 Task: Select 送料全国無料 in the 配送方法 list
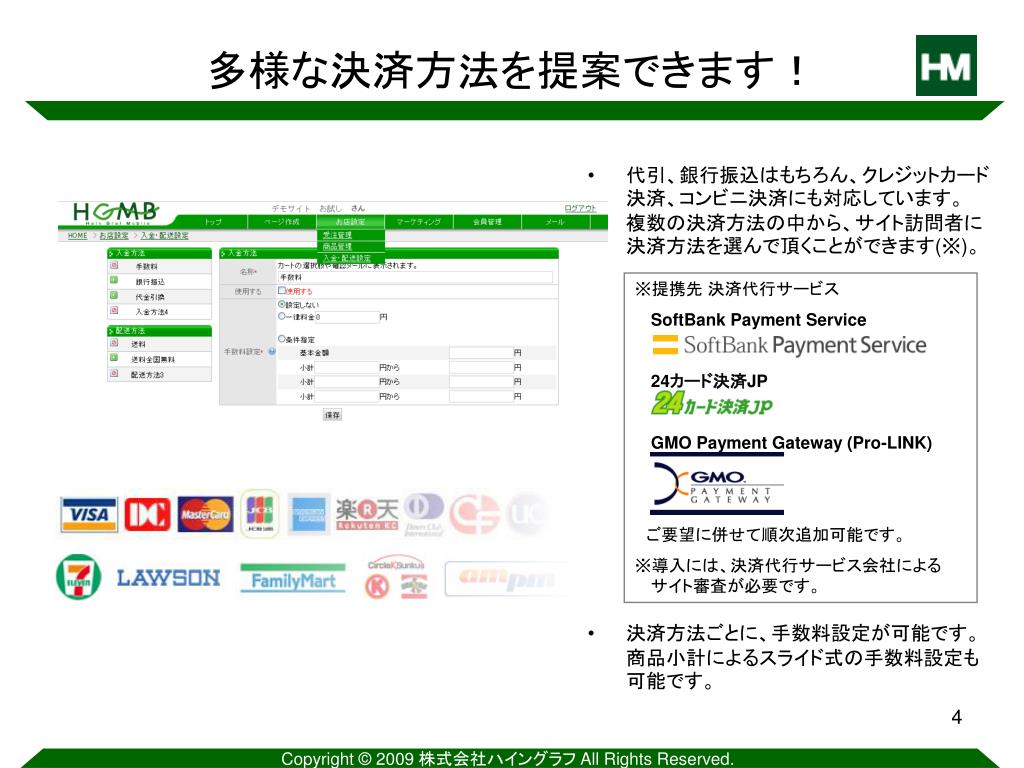[159, 359]
